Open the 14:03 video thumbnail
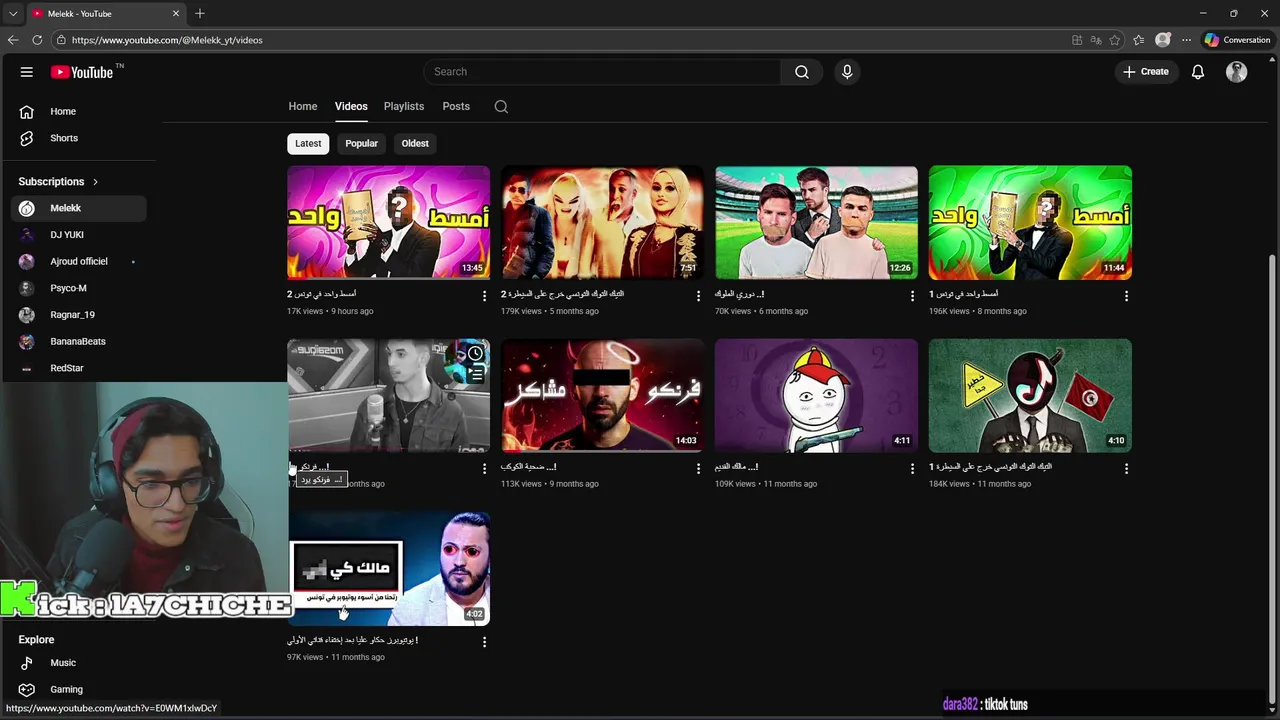Screen dimensions: 1280x720 click(602, 396)
